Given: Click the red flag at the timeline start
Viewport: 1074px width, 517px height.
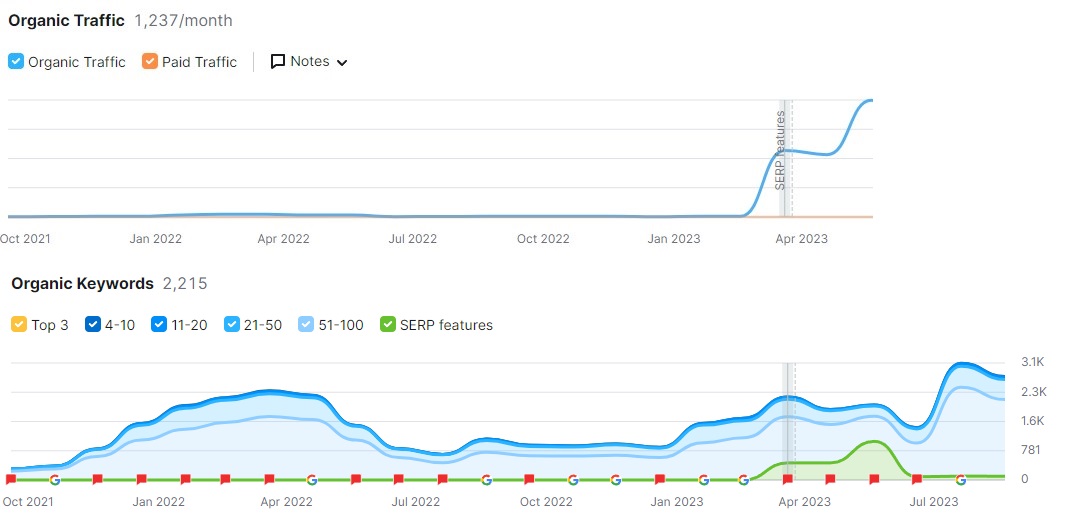Looking at the screenshot, I should pos(11,479).
